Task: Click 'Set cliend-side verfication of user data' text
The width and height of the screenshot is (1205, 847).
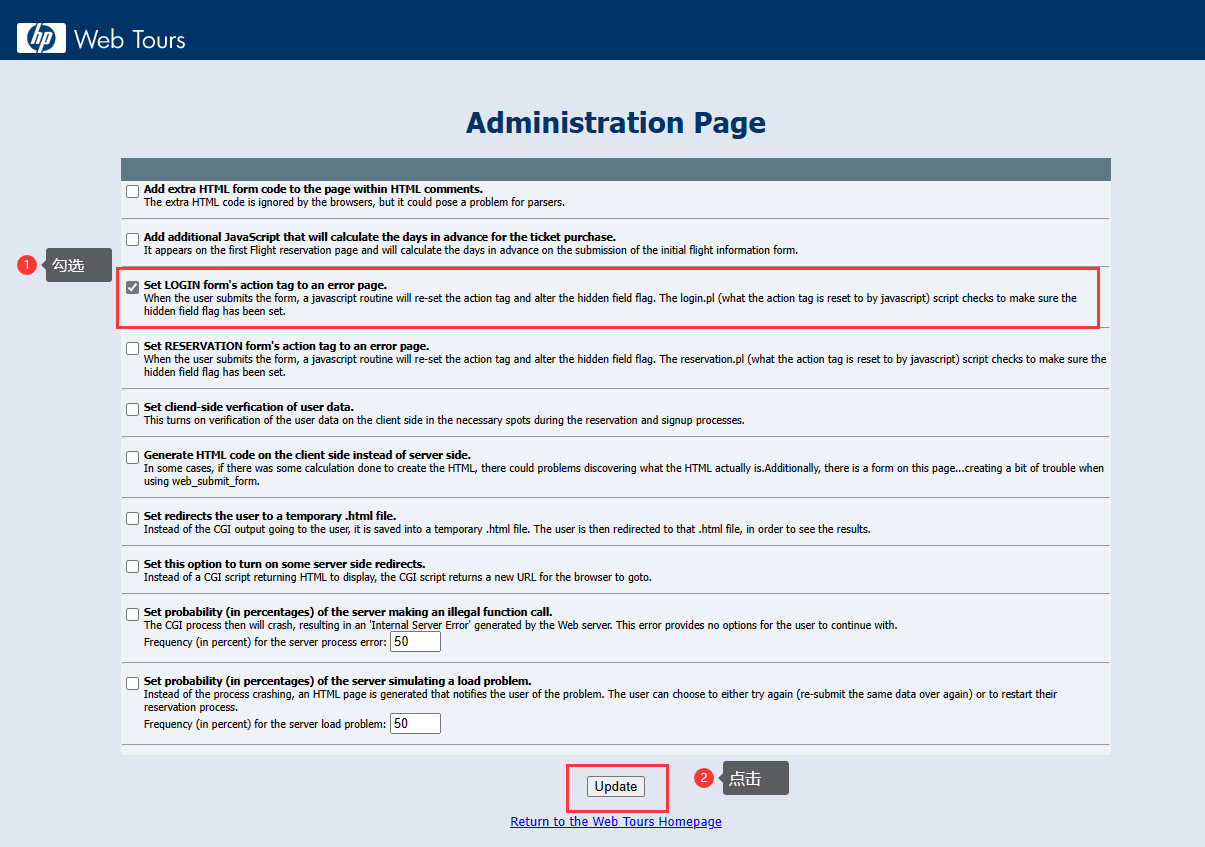Action: point(249,407)
